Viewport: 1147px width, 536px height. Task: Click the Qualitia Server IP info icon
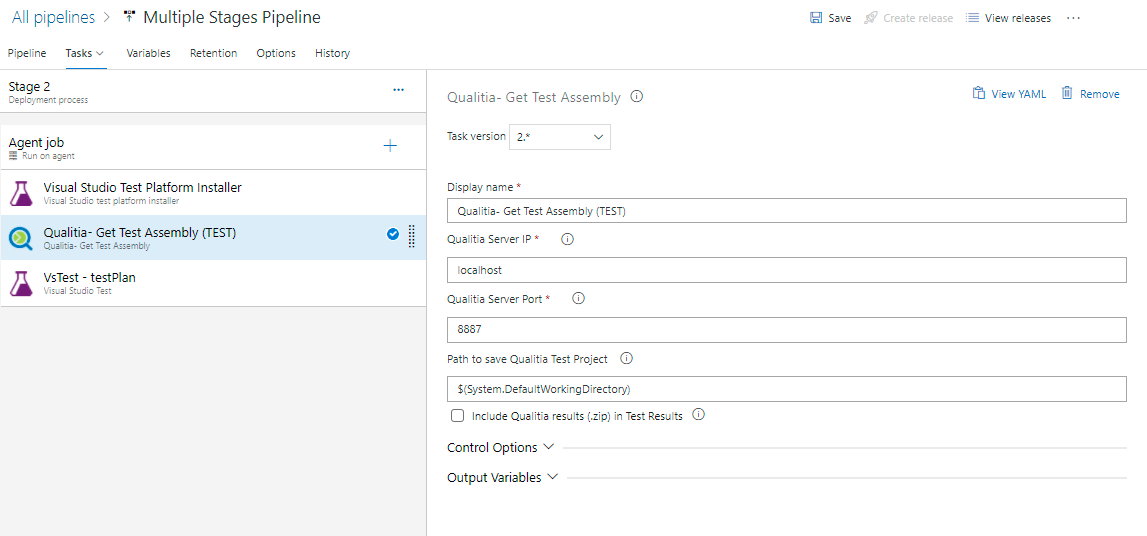click(x=567, y=240)
